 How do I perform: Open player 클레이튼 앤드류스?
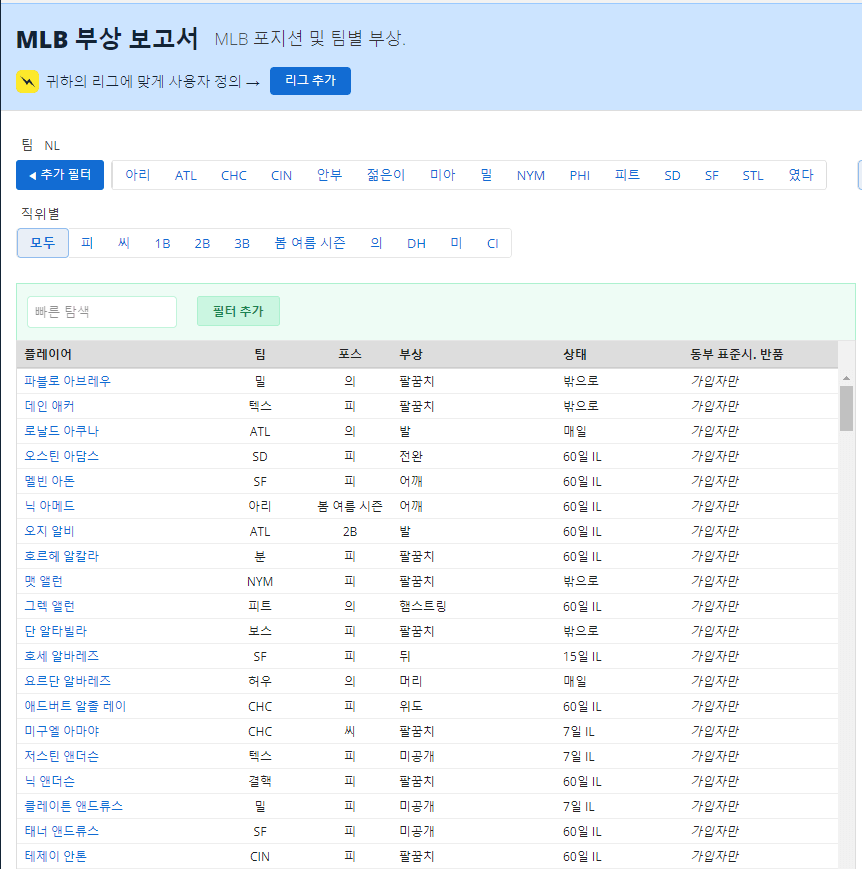(74, 806)
